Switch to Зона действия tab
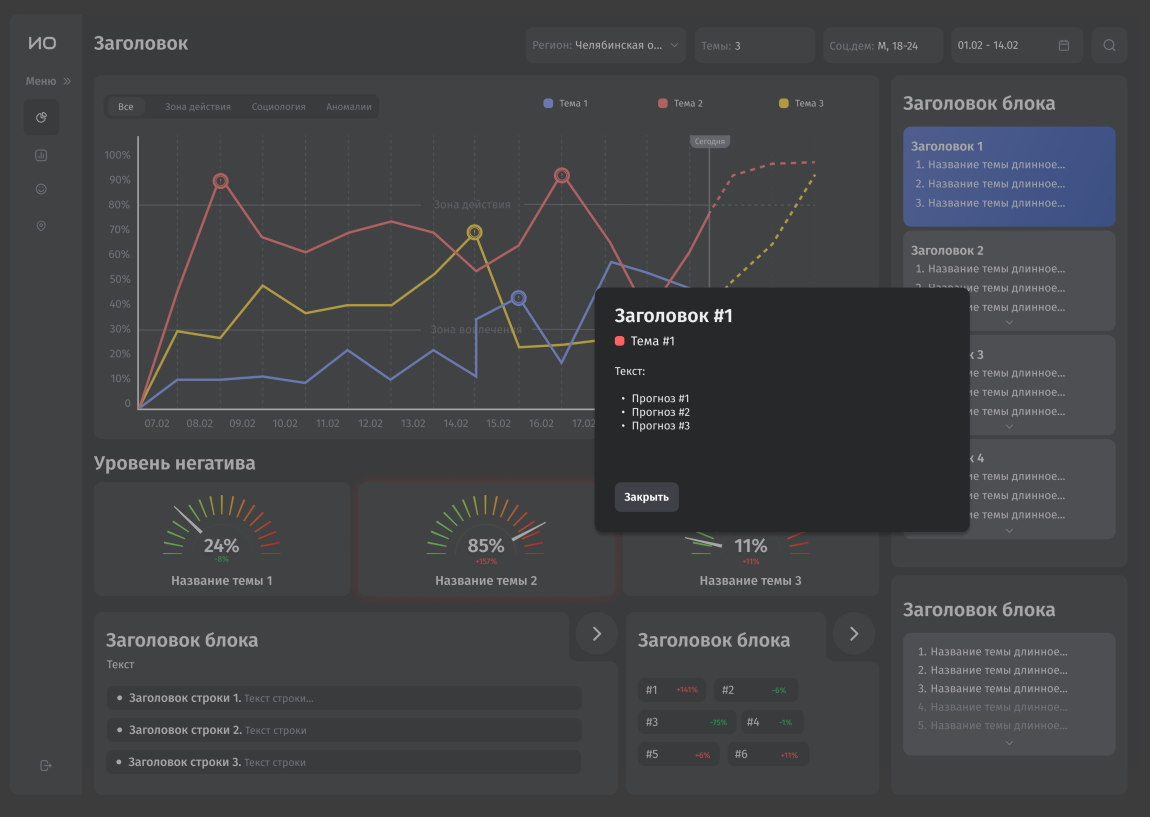1150x817 pixels. pyautogui.click(x=198, y=106)
